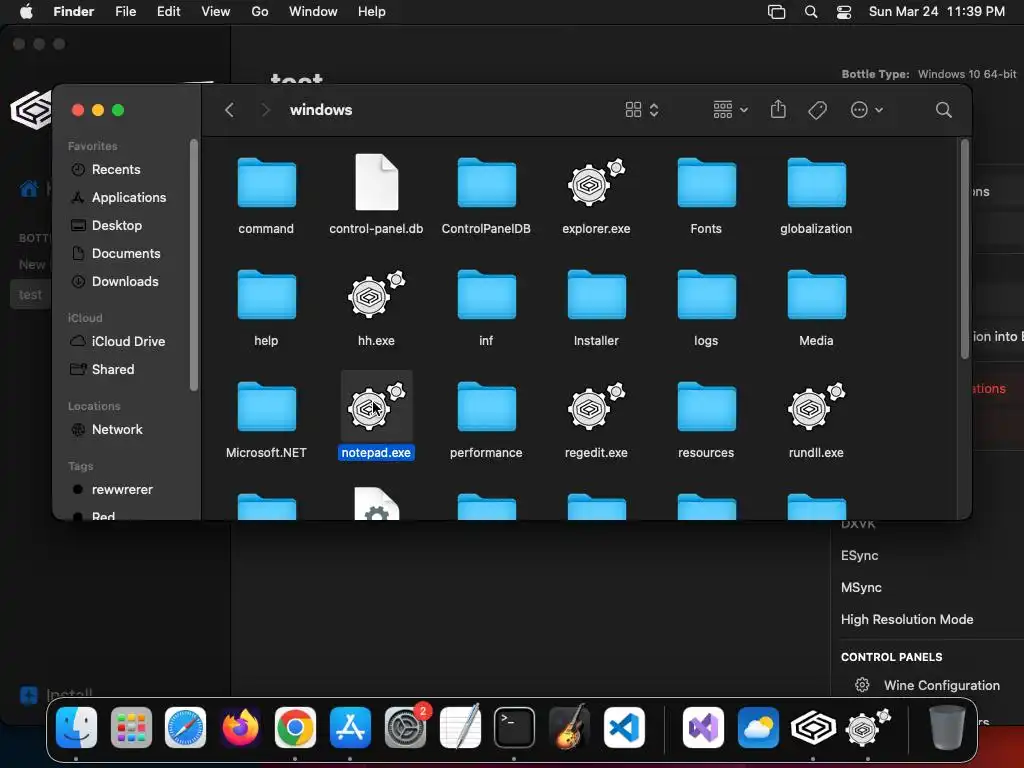Open System Settings from the Dock
The image size is (1024, 768).
pyautogui.click(x=405, y=727)
